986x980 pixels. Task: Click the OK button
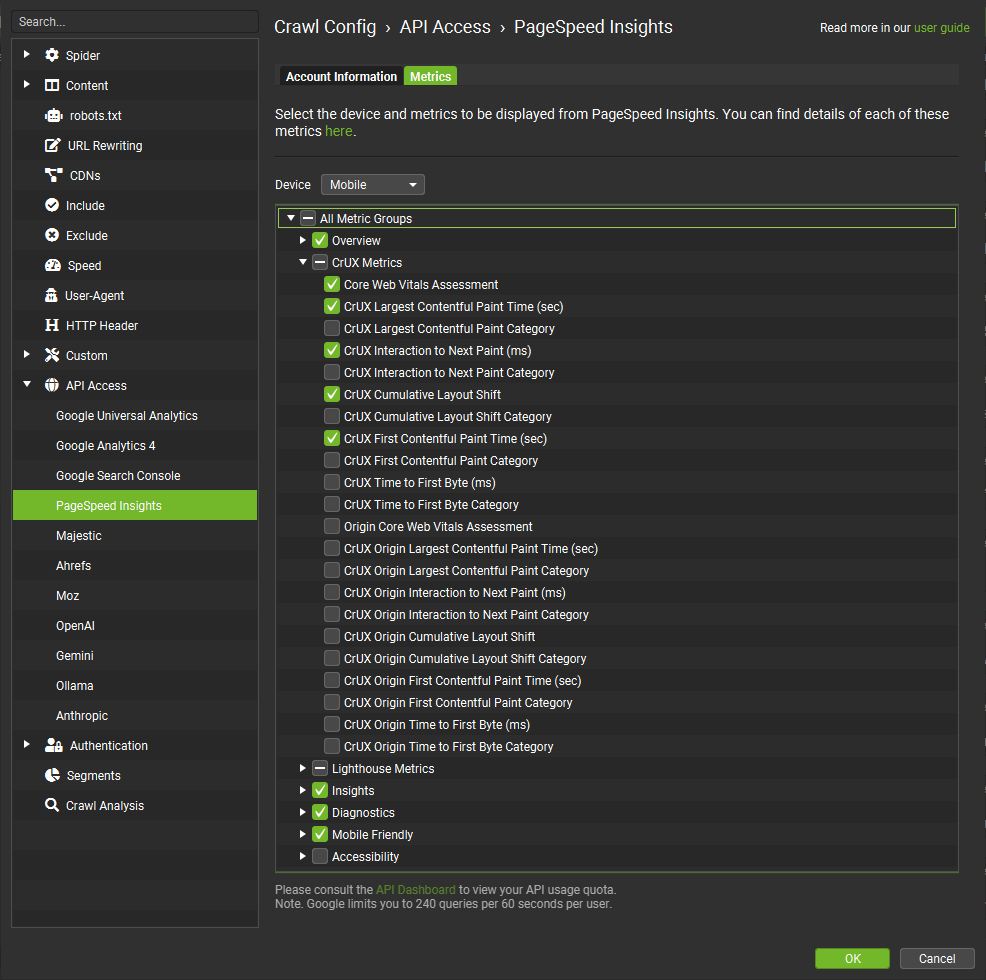pyautogui.click(x=853, y=958)
